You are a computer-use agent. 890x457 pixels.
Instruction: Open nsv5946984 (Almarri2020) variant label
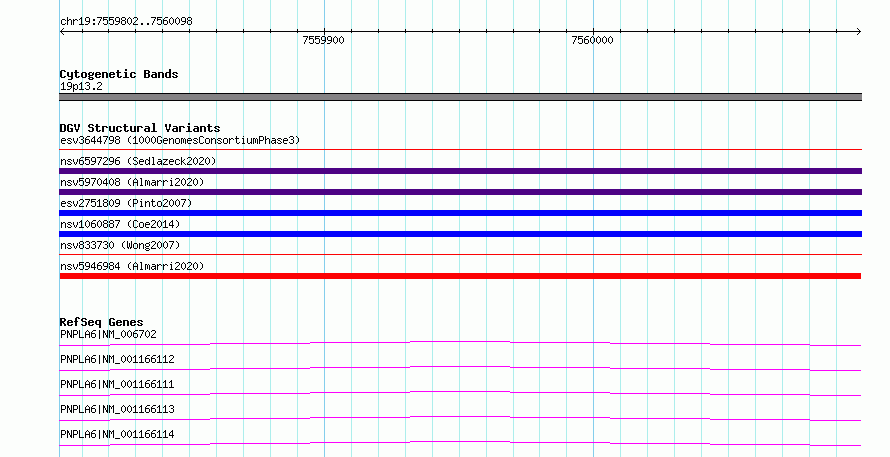pyautogui.click(x=132, y=266)
